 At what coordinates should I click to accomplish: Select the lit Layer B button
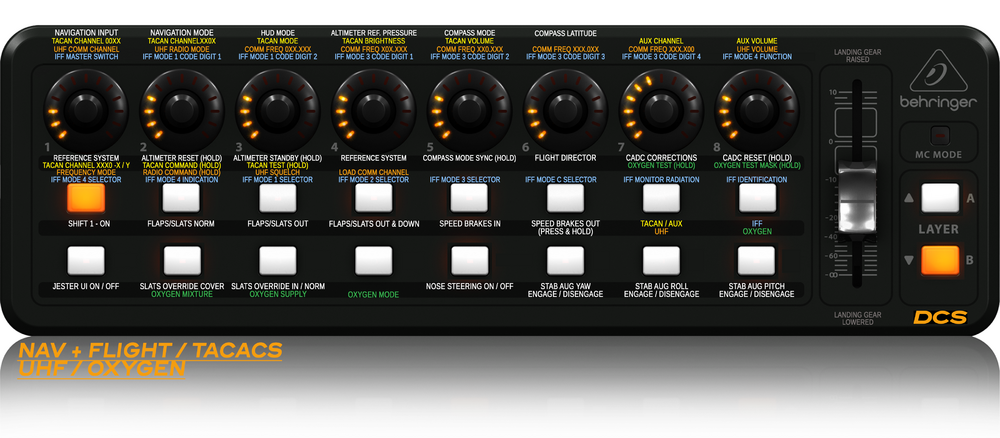940,260
